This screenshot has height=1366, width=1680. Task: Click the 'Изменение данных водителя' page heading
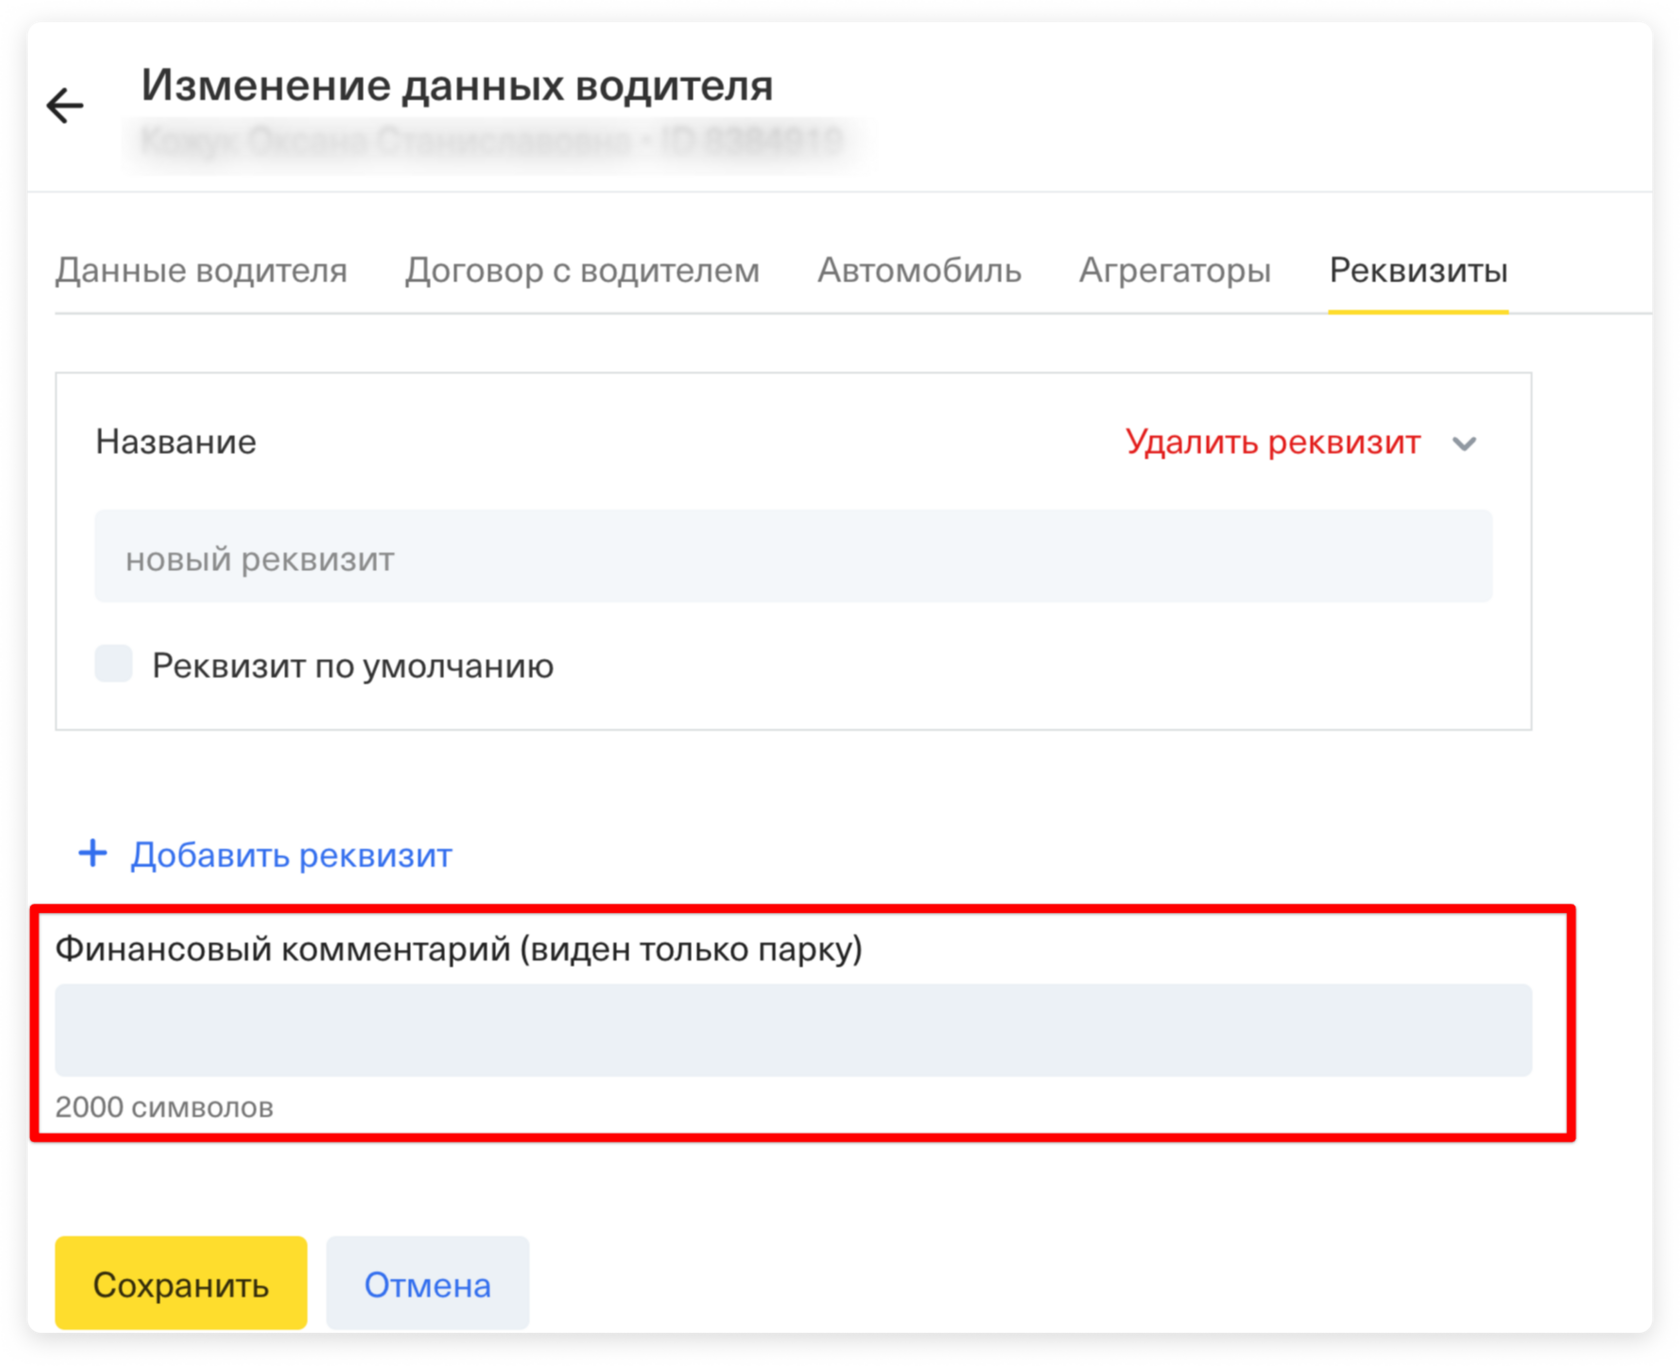coord(457,86)
